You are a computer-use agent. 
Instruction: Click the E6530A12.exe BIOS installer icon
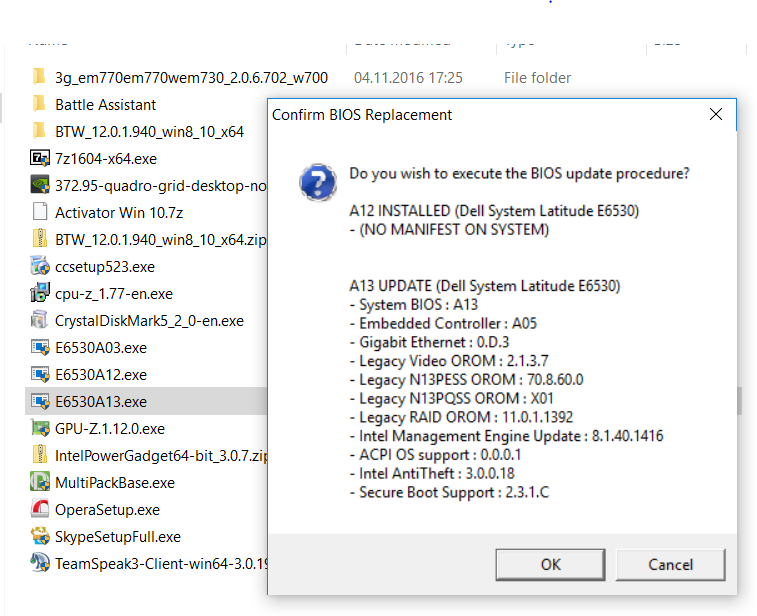pyautogui.click(x=40, y=375)
